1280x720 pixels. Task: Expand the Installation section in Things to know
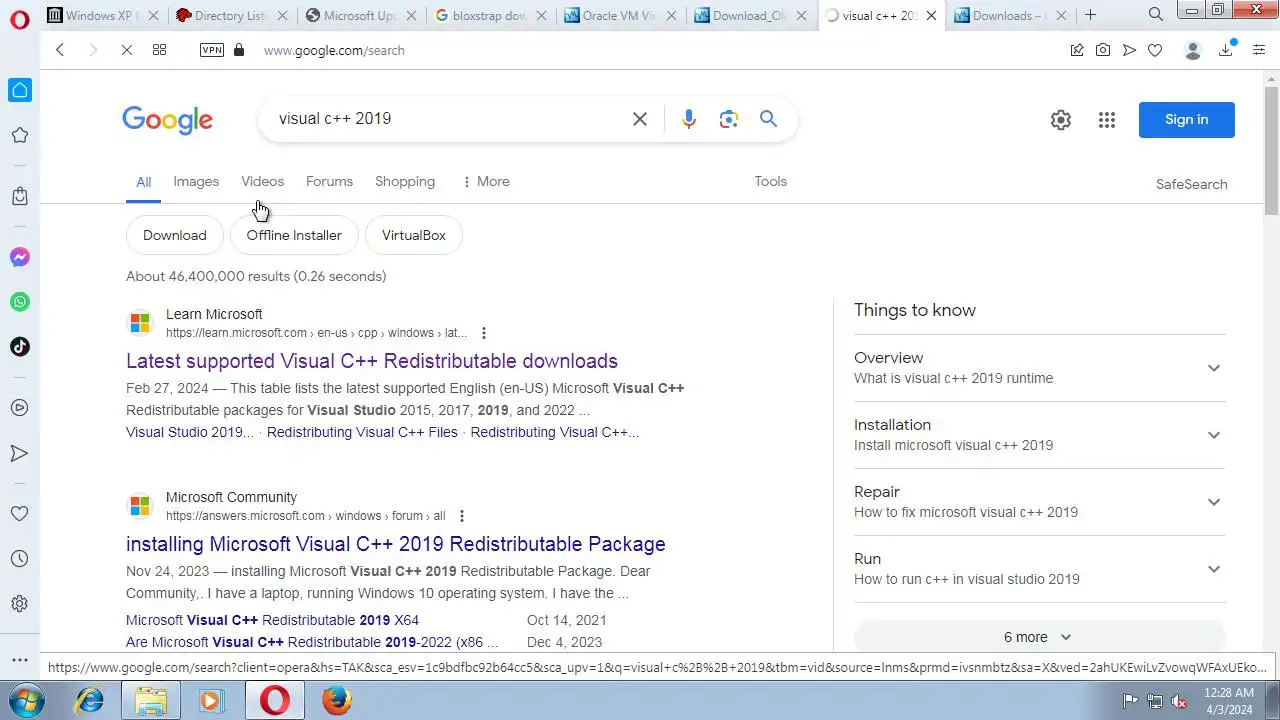point(1040,435)
